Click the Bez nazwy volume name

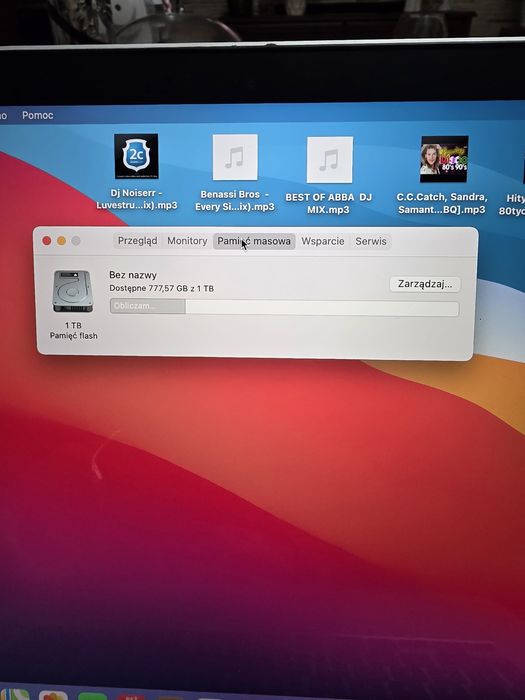tap(133, 275)
